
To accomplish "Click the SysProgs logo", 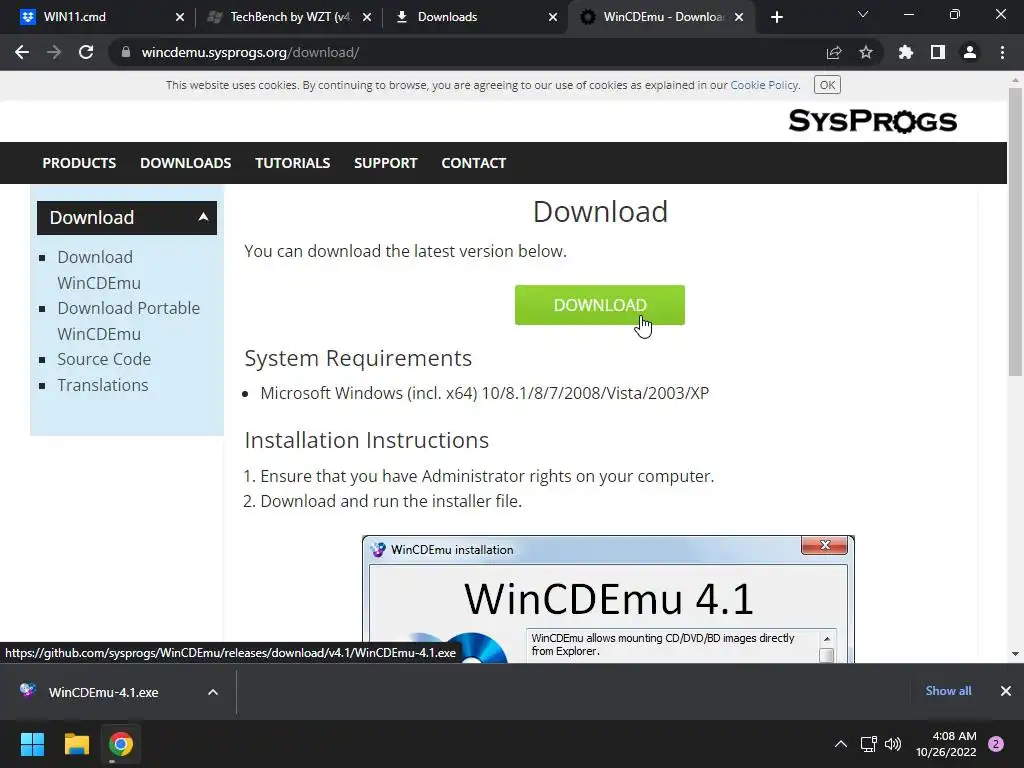I will (x=872, y=121).
